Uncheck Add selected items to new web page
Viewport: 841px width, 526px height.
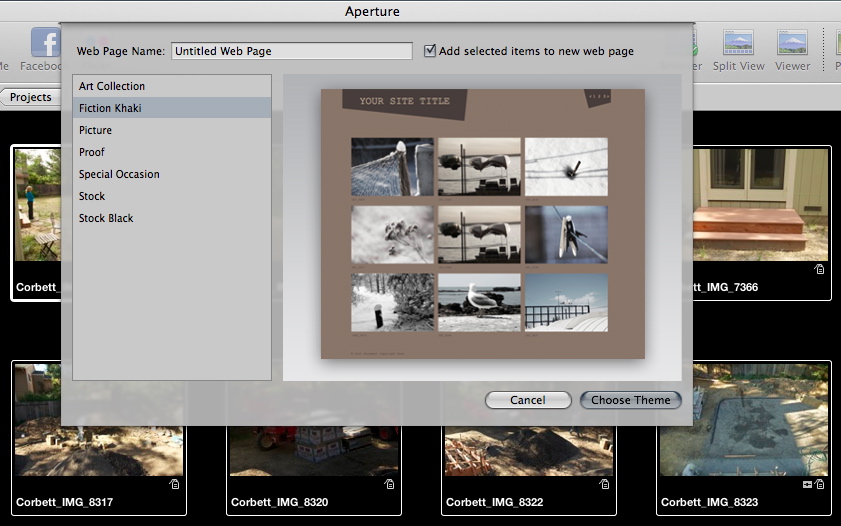click(x=430, y=51)
